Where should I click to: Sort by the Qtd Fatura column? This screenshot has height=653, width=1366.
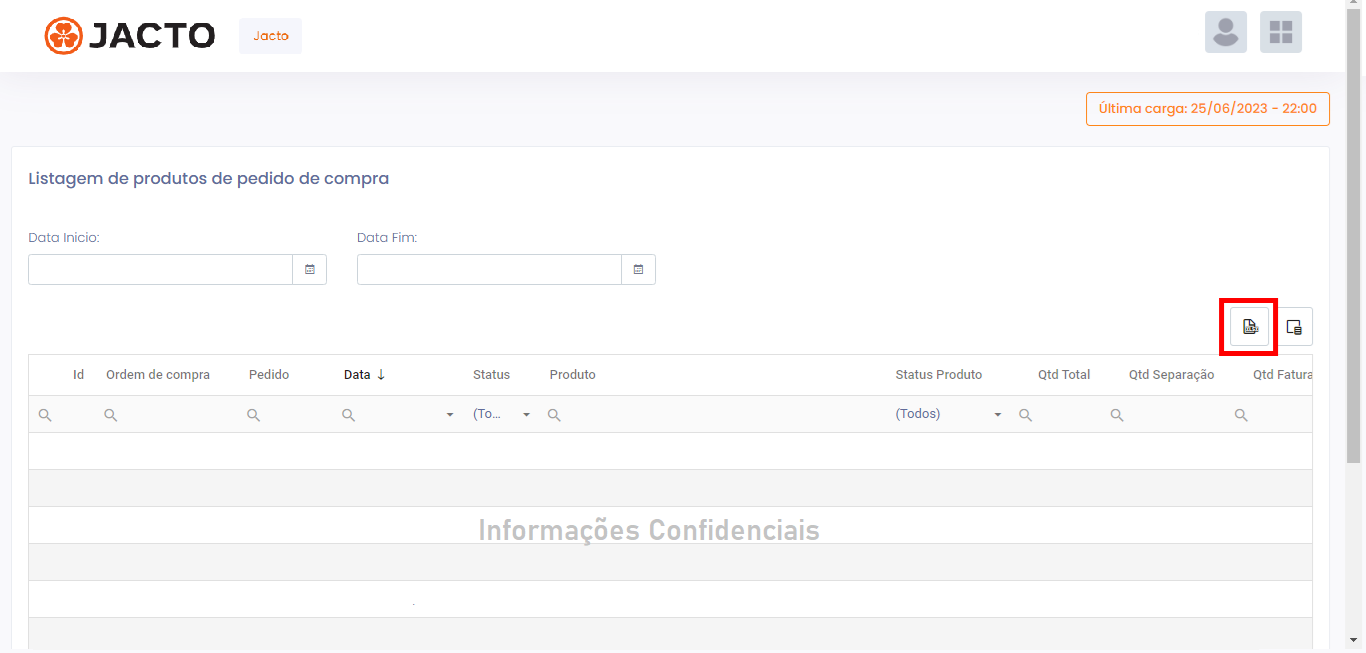(x=1282, y=375)
